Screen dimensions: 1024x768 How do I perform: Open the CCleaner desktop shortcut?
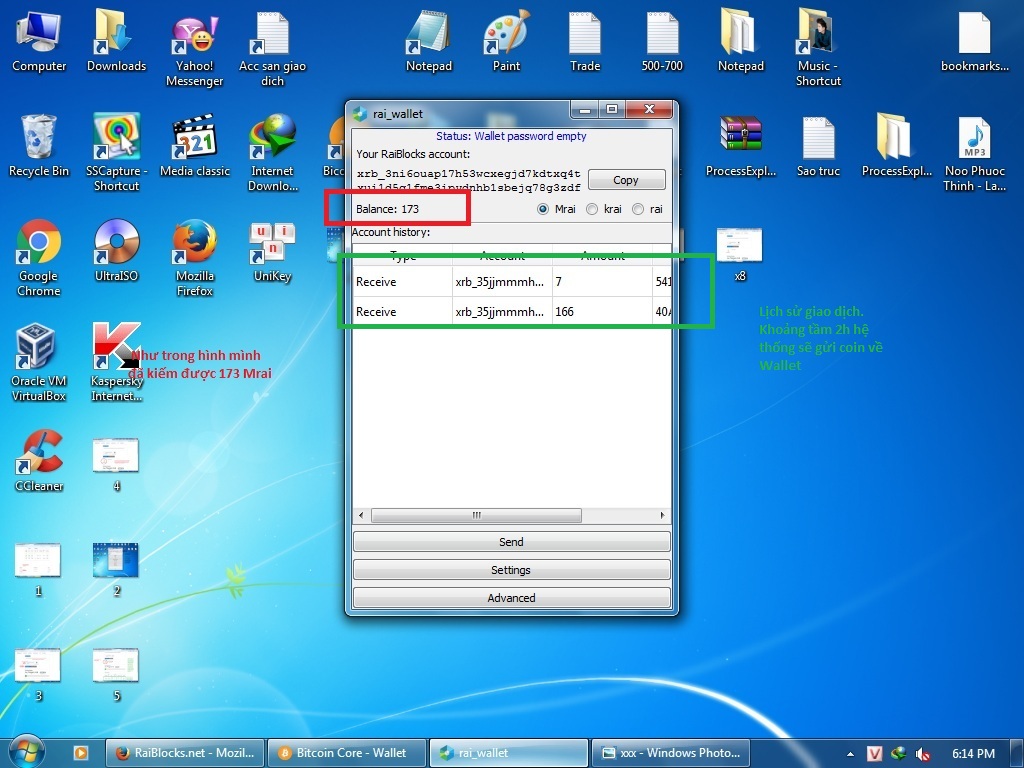(38, 453)
